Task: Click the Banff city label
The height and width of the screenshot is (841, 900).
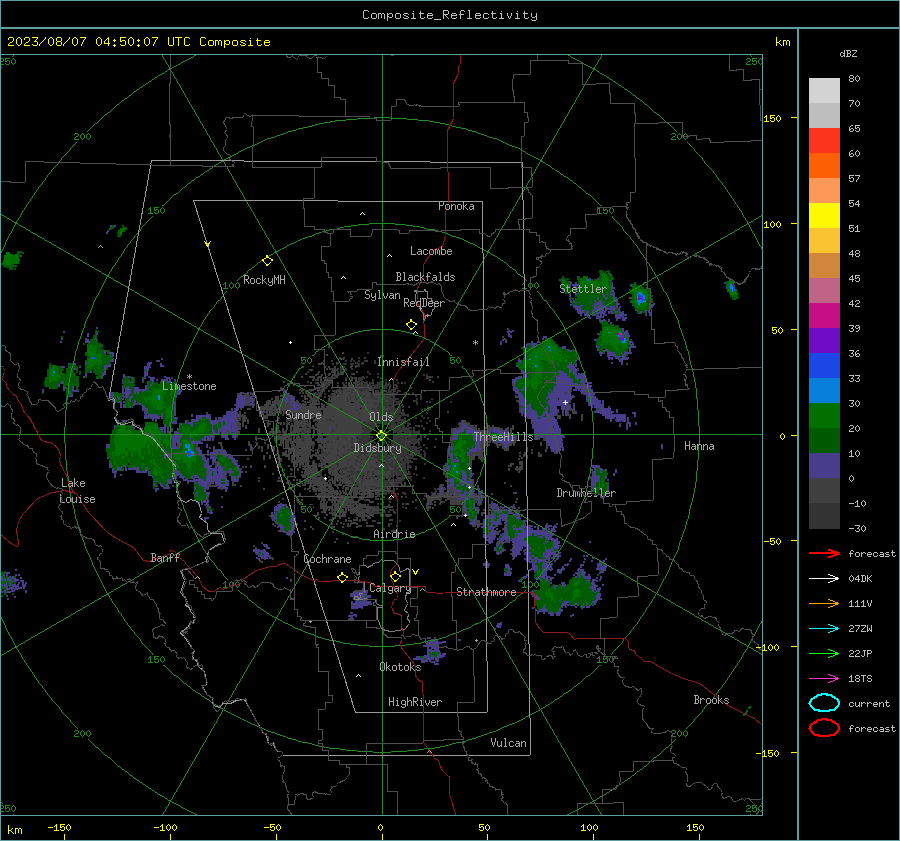Action: (x=165, y=557)
